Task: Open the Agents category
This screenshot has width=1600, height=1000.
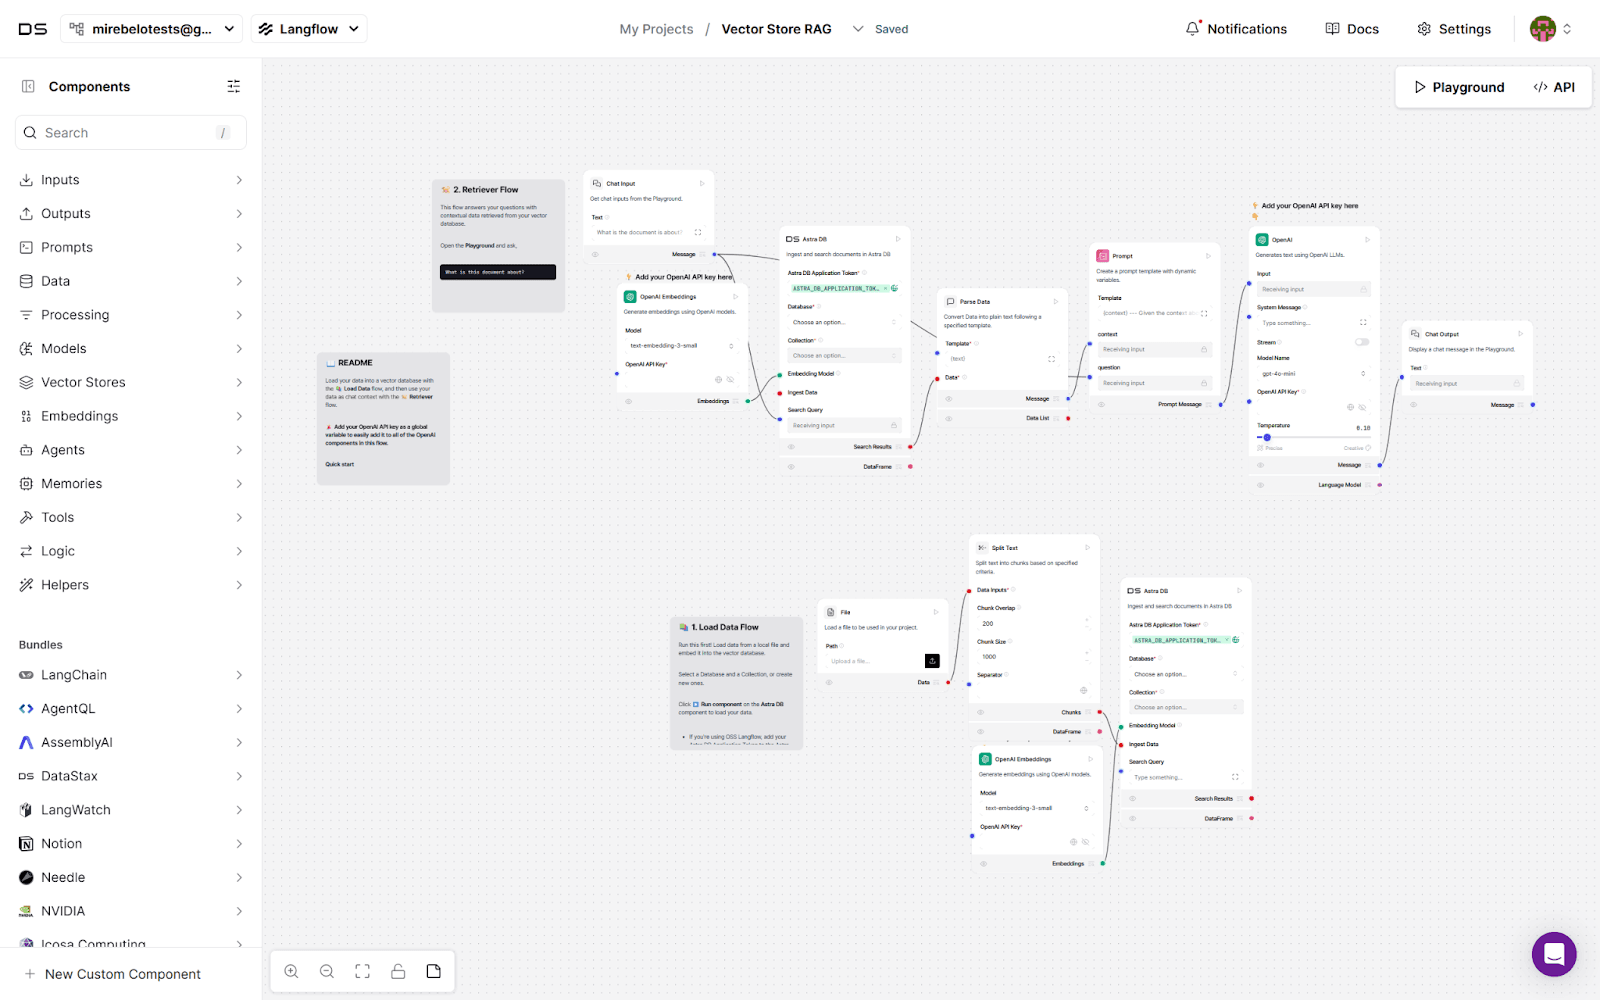Action: pyautogui.click(x=131, y=450)
